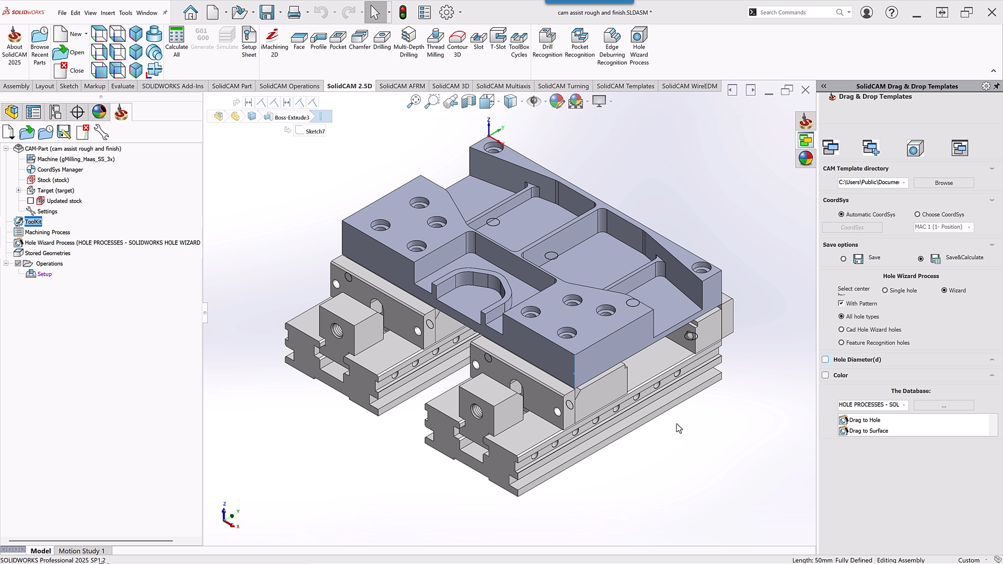Add a Contour 3D operation

point(457,42)
